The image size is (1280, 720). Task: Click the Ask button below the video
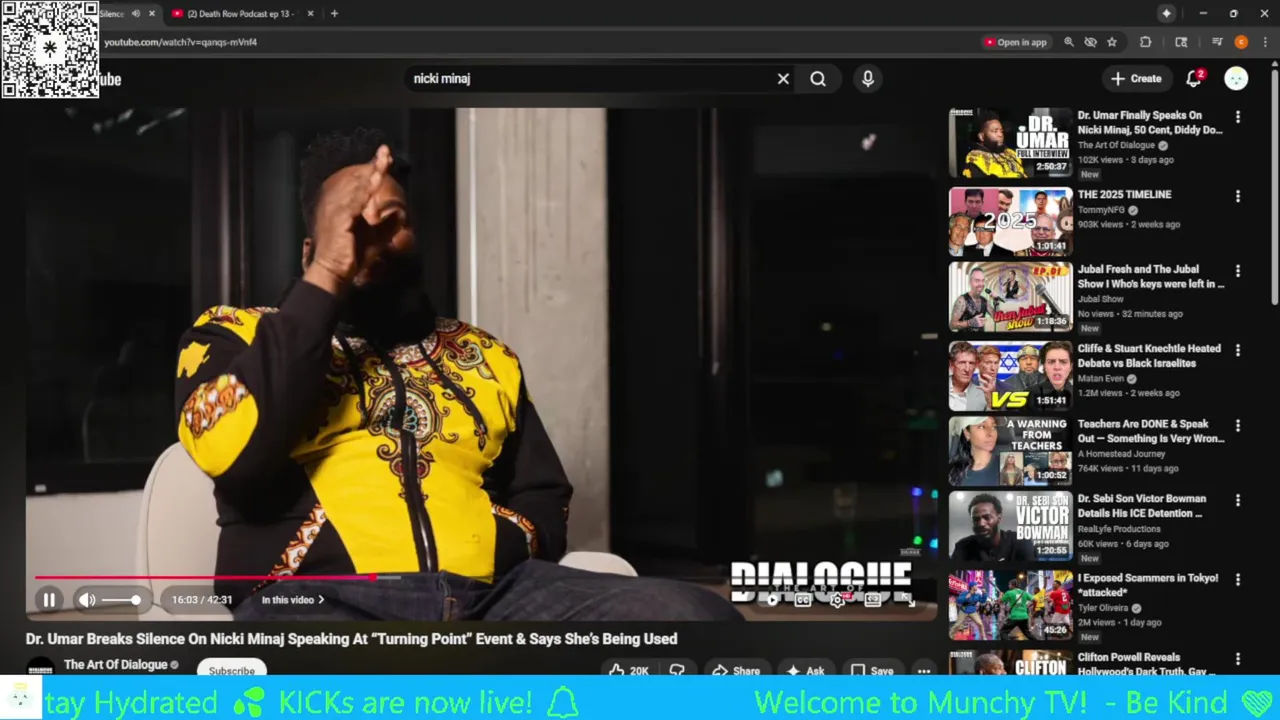806,670
